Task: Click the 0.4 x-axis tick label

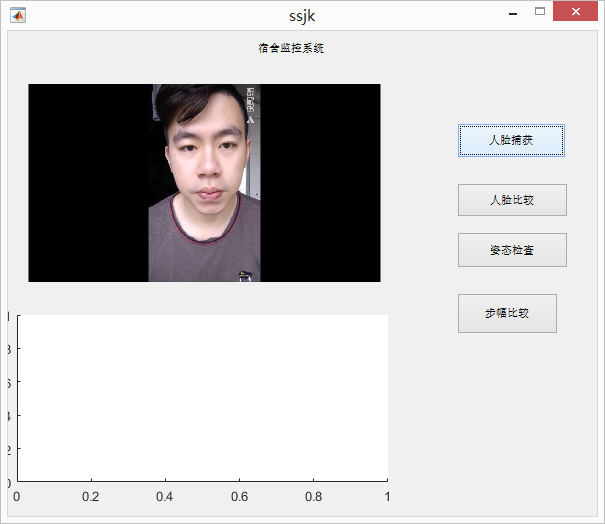Action: click(165, 496)
